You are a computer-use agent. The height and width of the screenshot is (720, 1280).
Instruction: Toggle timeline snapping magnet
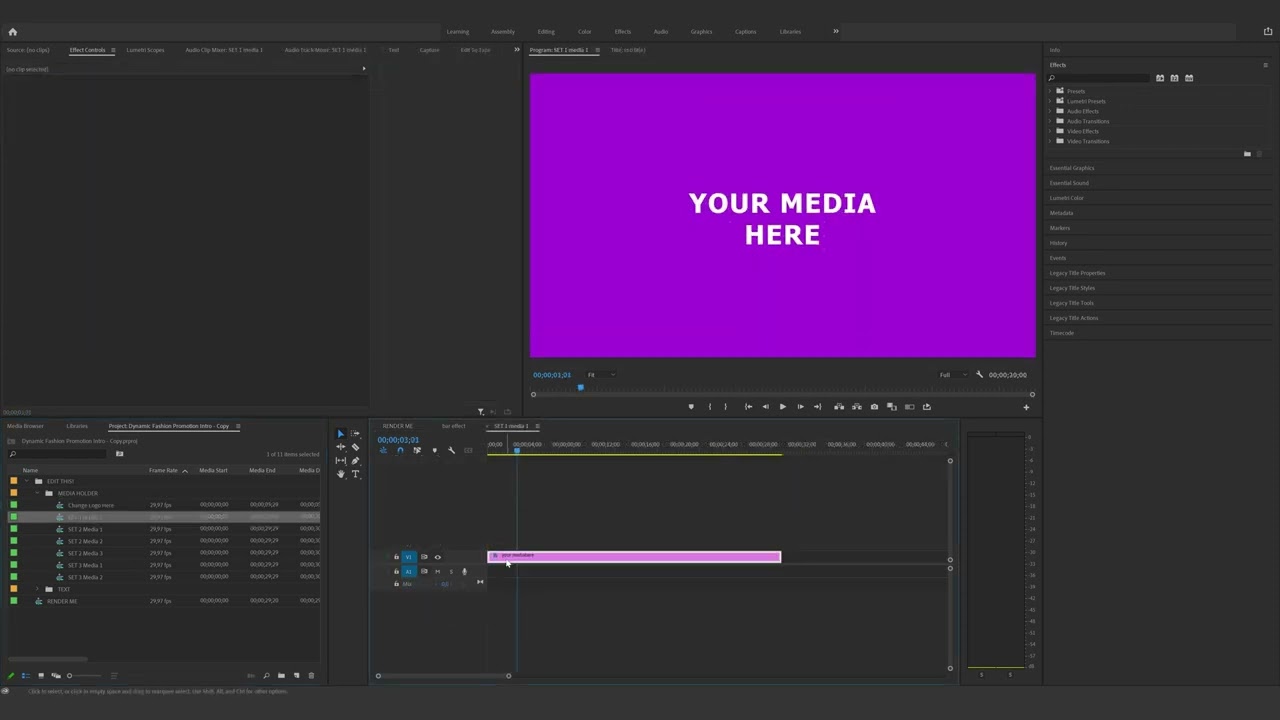(x=400, y=451)
